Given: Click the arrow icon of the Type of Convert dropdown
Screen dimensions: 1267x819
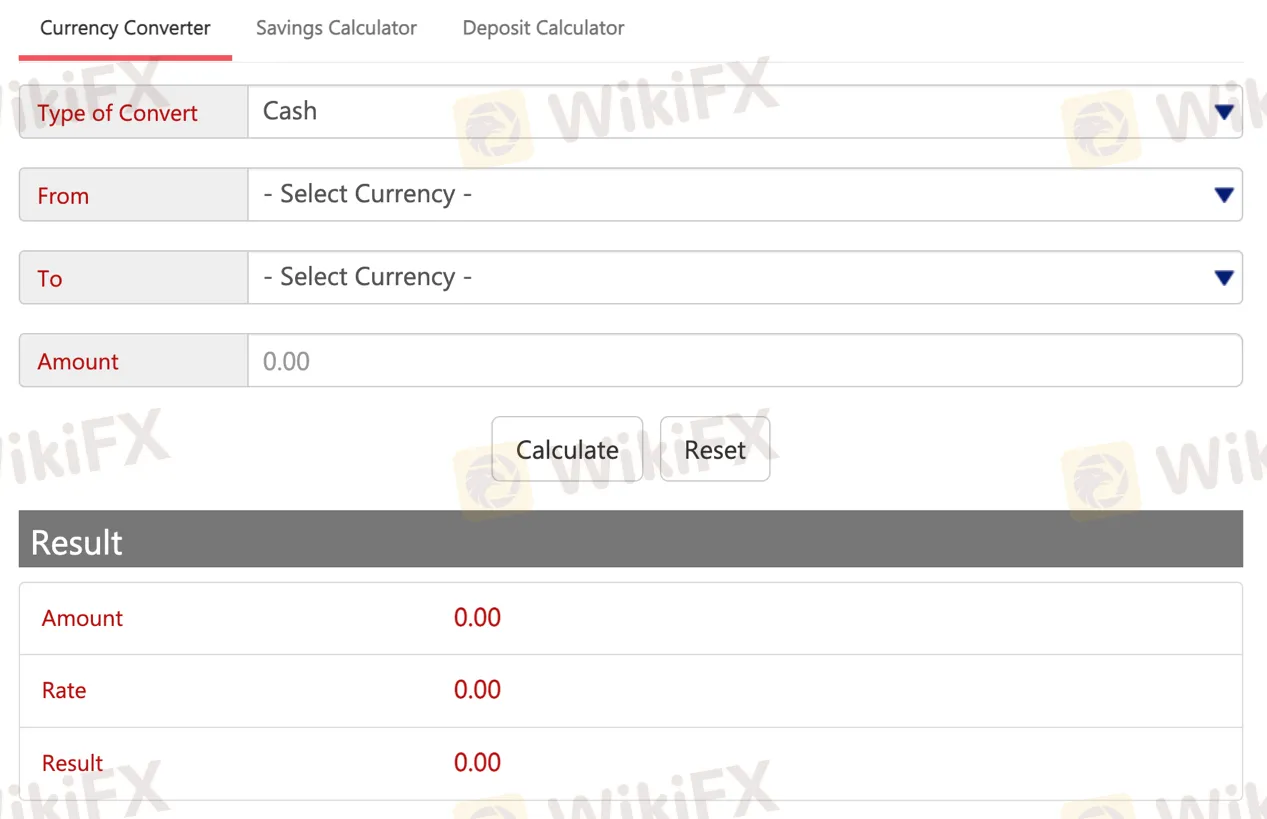Looking at the screenshot, I should pyautogui.click(x=1223, y=113).
